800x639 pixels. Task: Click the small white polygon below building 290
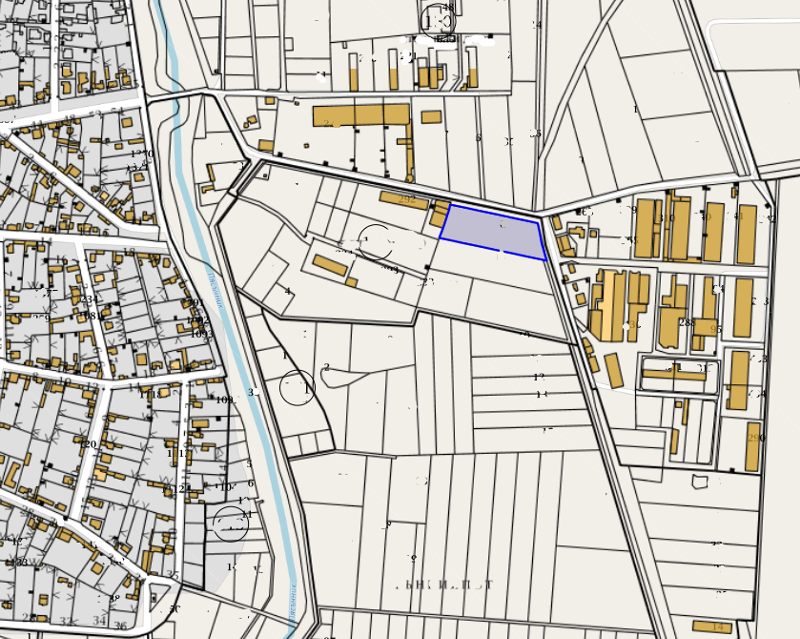point(701,482)
